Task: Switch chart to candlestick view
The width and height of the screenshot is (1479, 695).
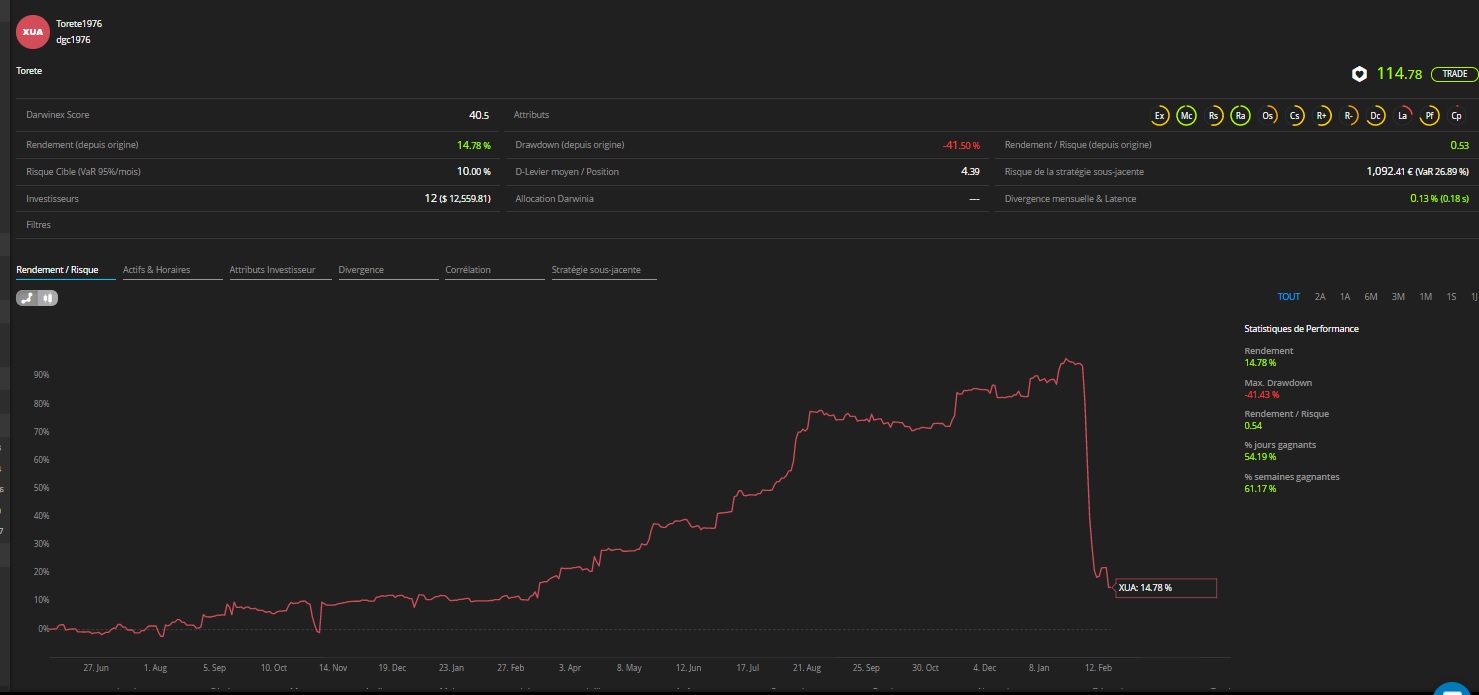Action: [48, 298]
